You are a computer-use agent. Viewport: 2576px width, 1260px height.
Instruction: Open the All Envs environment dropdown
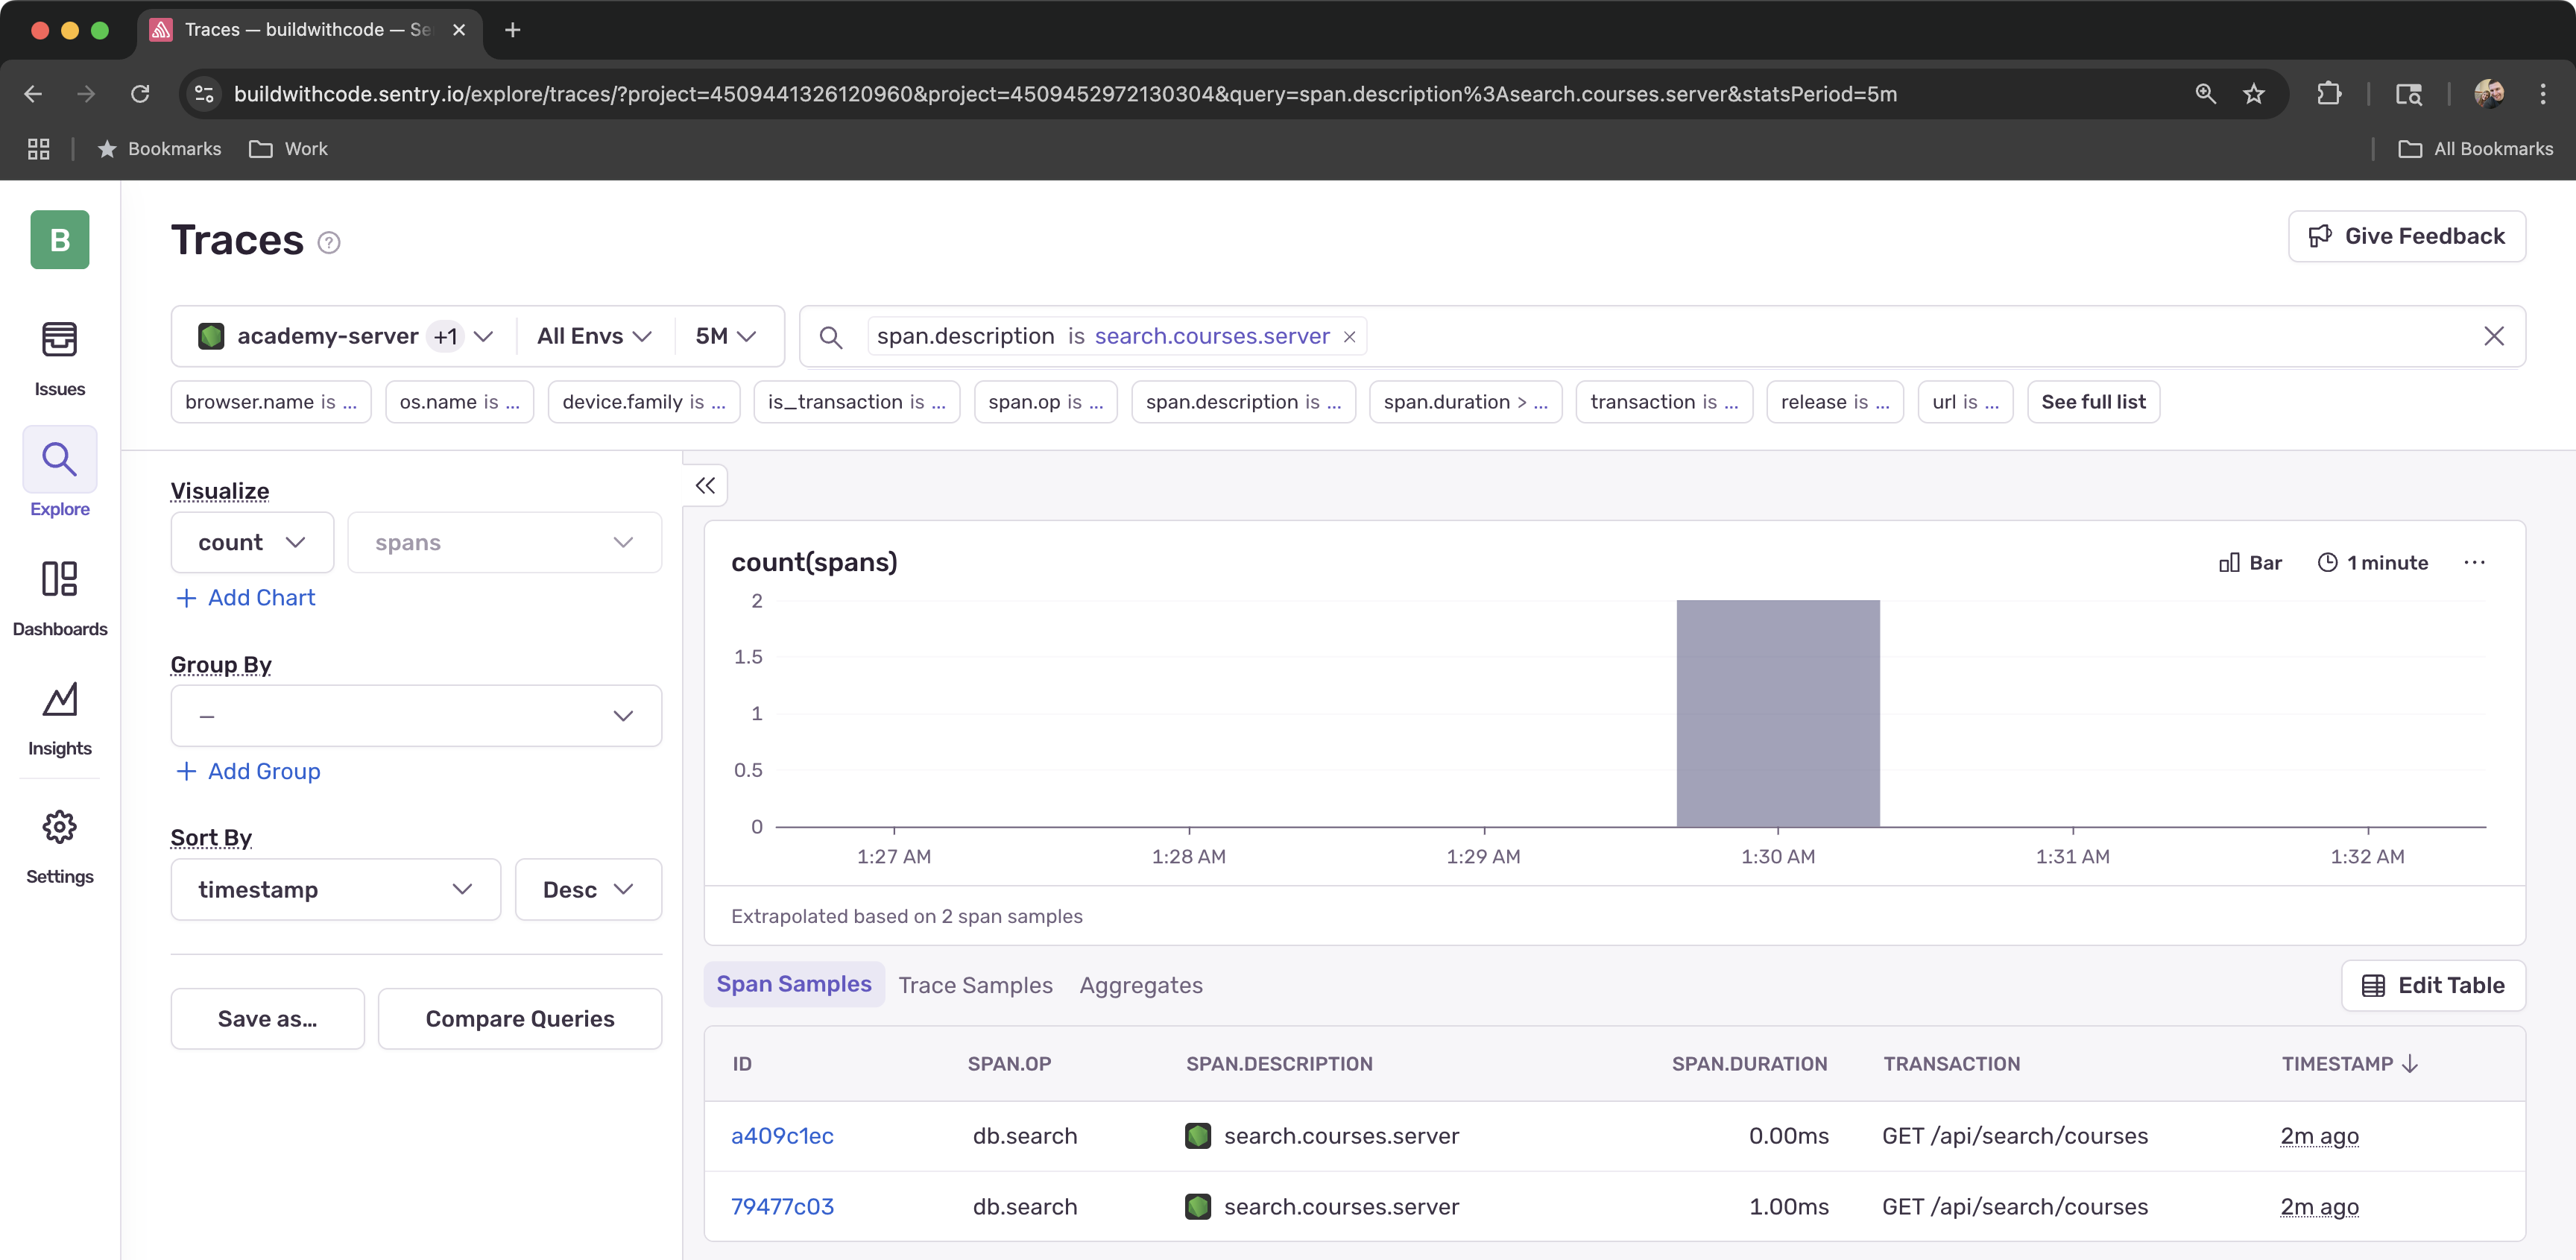pos(595,336)
